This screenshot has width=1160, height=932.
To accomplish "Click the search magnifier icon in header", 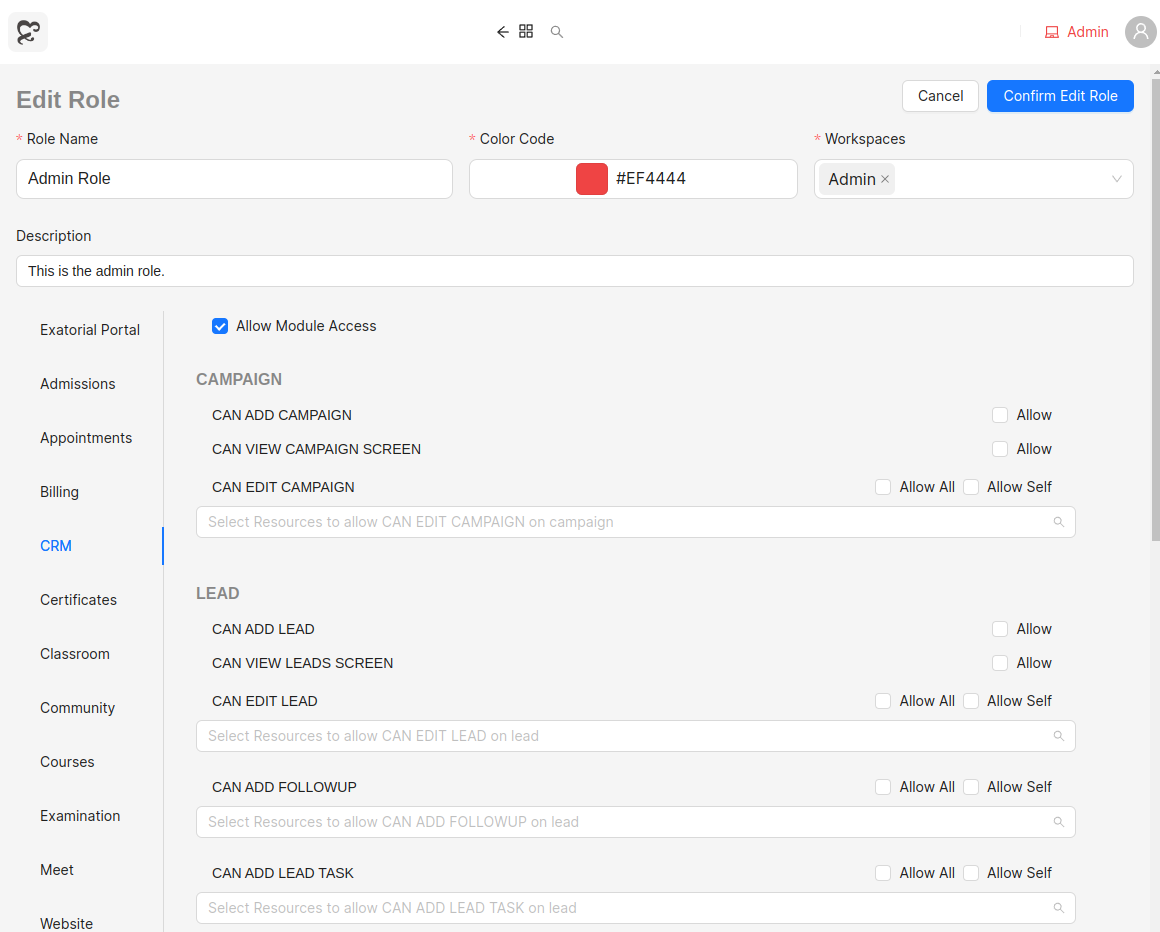I will pyautogui.click(x=557, y=32).
